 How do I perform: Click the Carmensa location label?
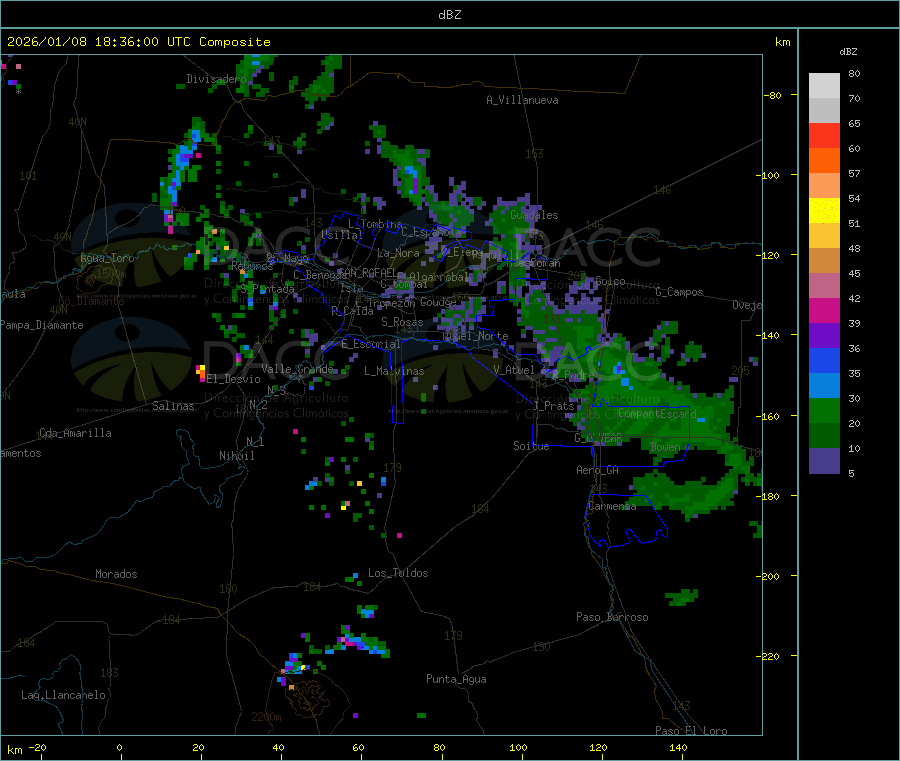click(x=612, y=506)
